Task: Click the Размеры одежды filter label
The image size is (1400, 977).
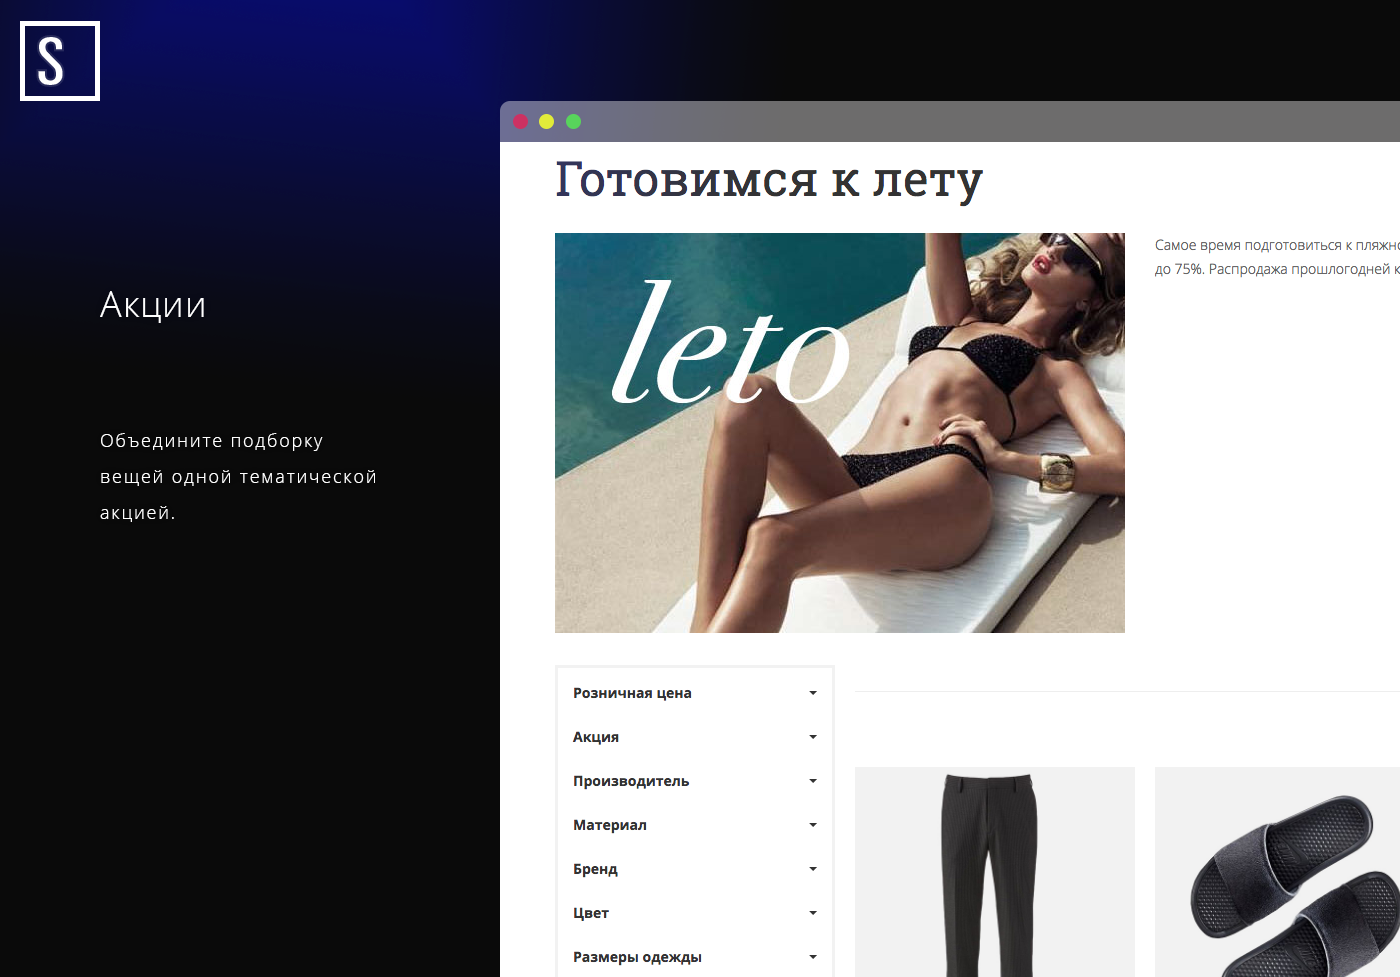Action: [x=637, y=957]
